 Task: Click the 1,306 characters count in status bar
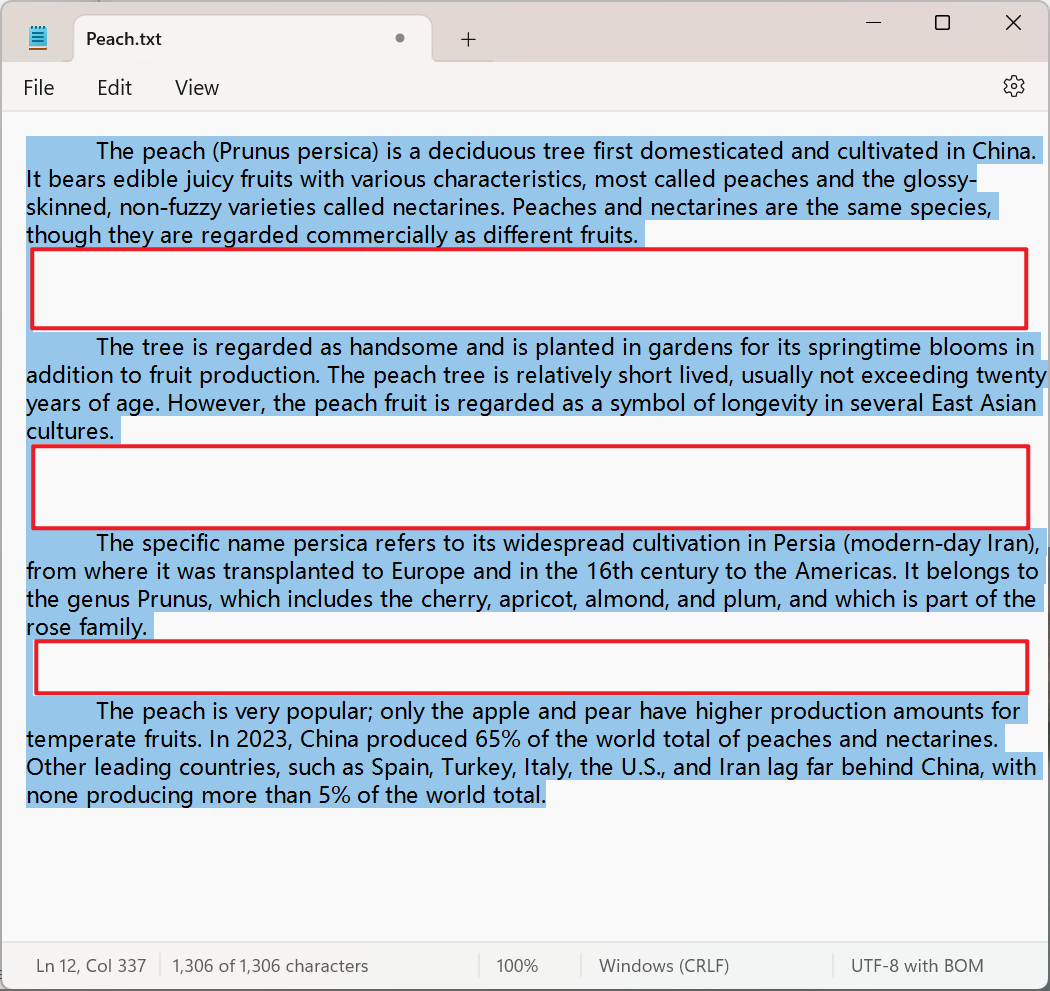(270, 966)
